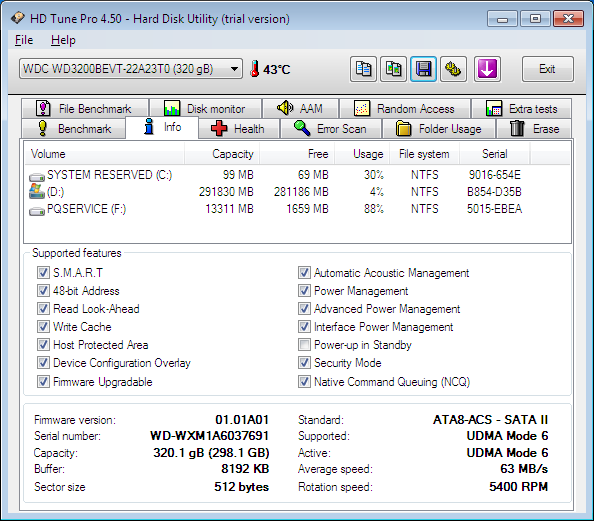Screen dimensions: 594x521
Task: Toggle the 48-bit Address checkbox
Action: (x=43, y=291)
